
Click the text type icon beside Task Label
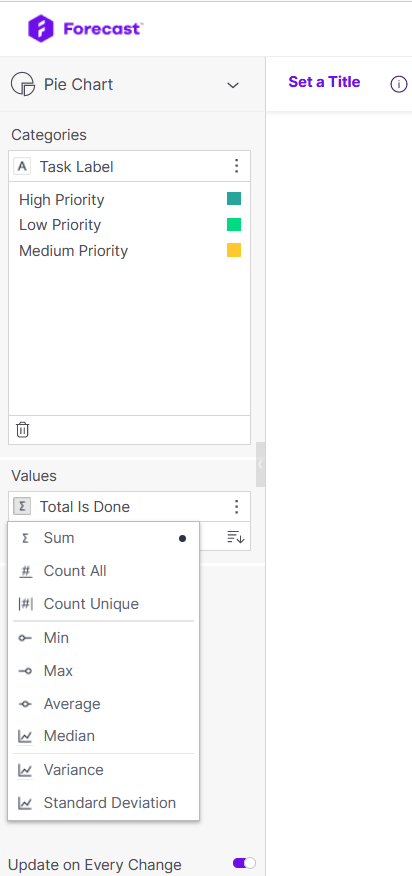click(x=22, y=166)
